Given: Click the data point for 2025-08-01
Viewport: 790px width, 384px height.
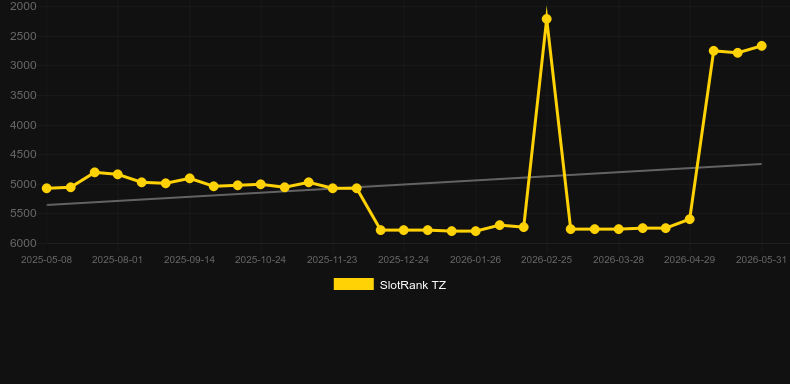Looking at the screenshot, I should point(118,174).
